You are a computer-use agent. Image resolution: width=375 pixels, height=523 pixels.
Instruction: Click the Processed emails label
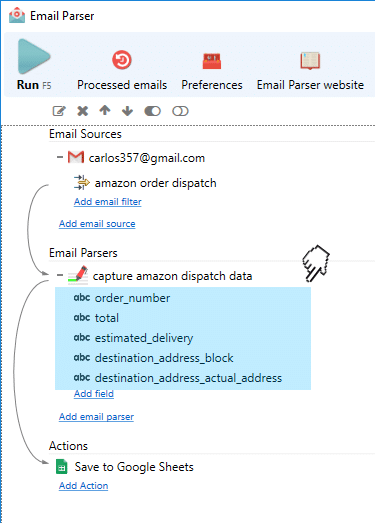click(x=122, y=85)
